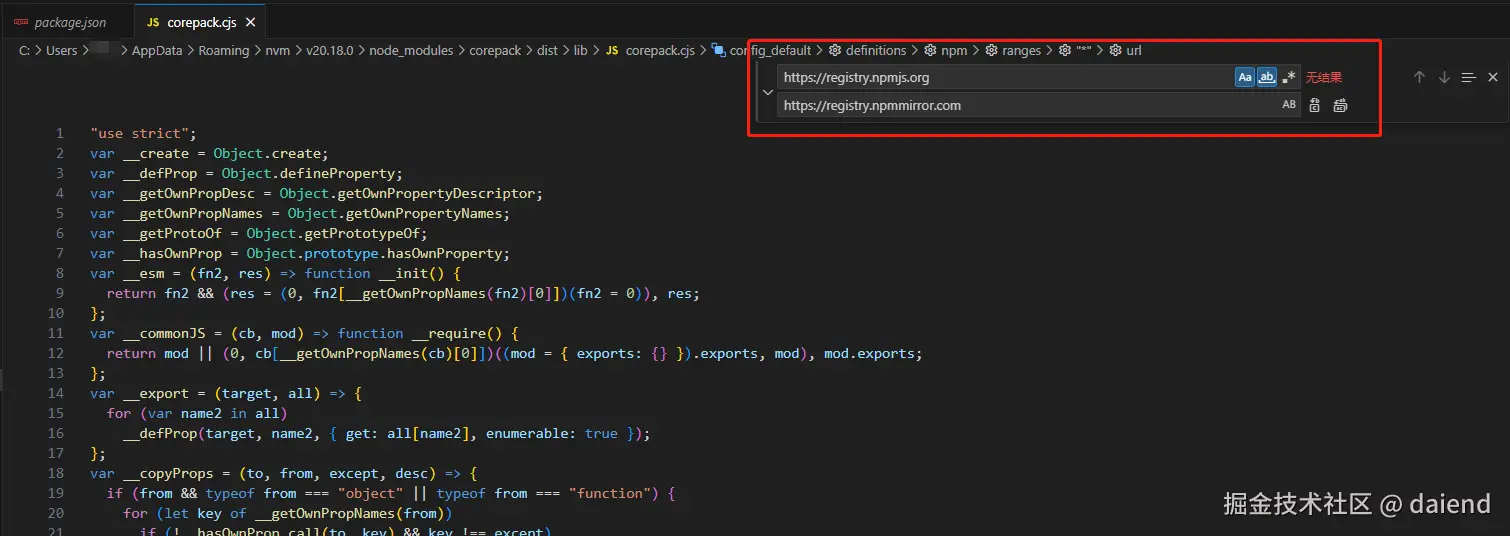This screenshot has width=1510, height=536.
Task: Open node_modules breadcrumb segment
Action: (411, 50)
